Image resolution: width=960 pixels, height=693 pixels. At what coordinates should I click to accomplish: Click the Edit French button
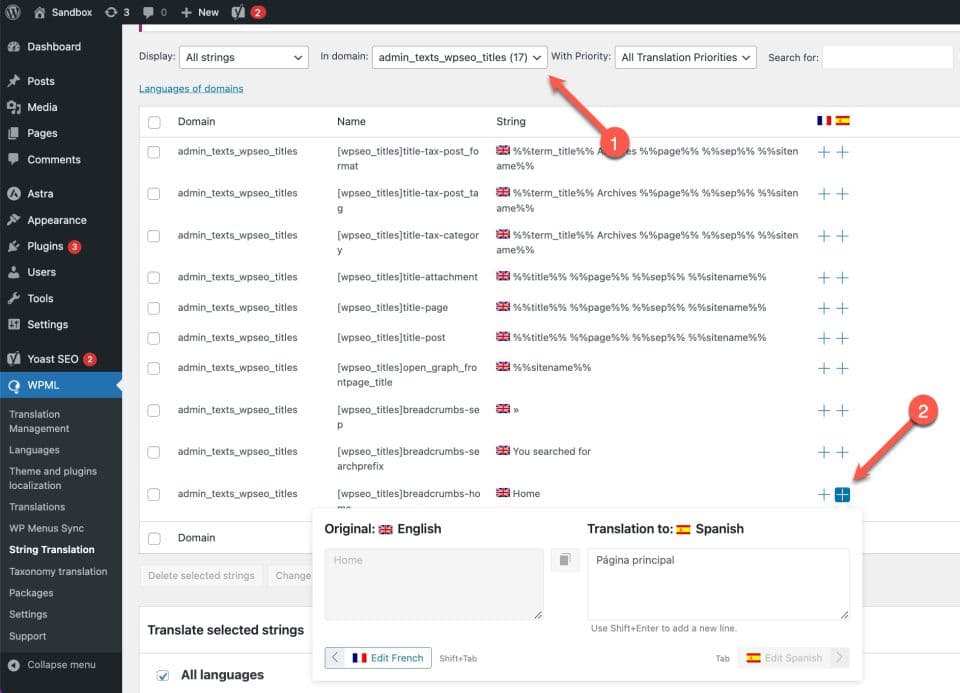tap(378, 658)
